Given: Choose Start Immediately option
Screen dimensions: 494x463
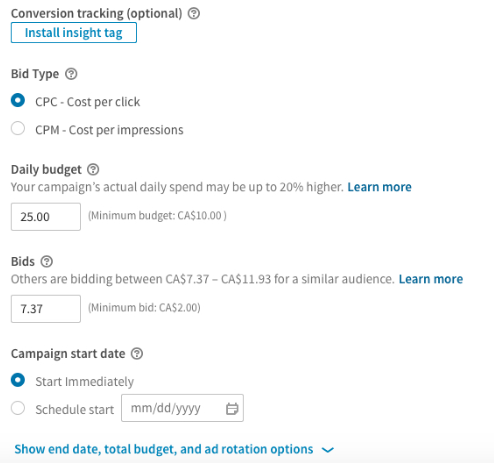Looking at the screenshot, I should coord(18,380).
